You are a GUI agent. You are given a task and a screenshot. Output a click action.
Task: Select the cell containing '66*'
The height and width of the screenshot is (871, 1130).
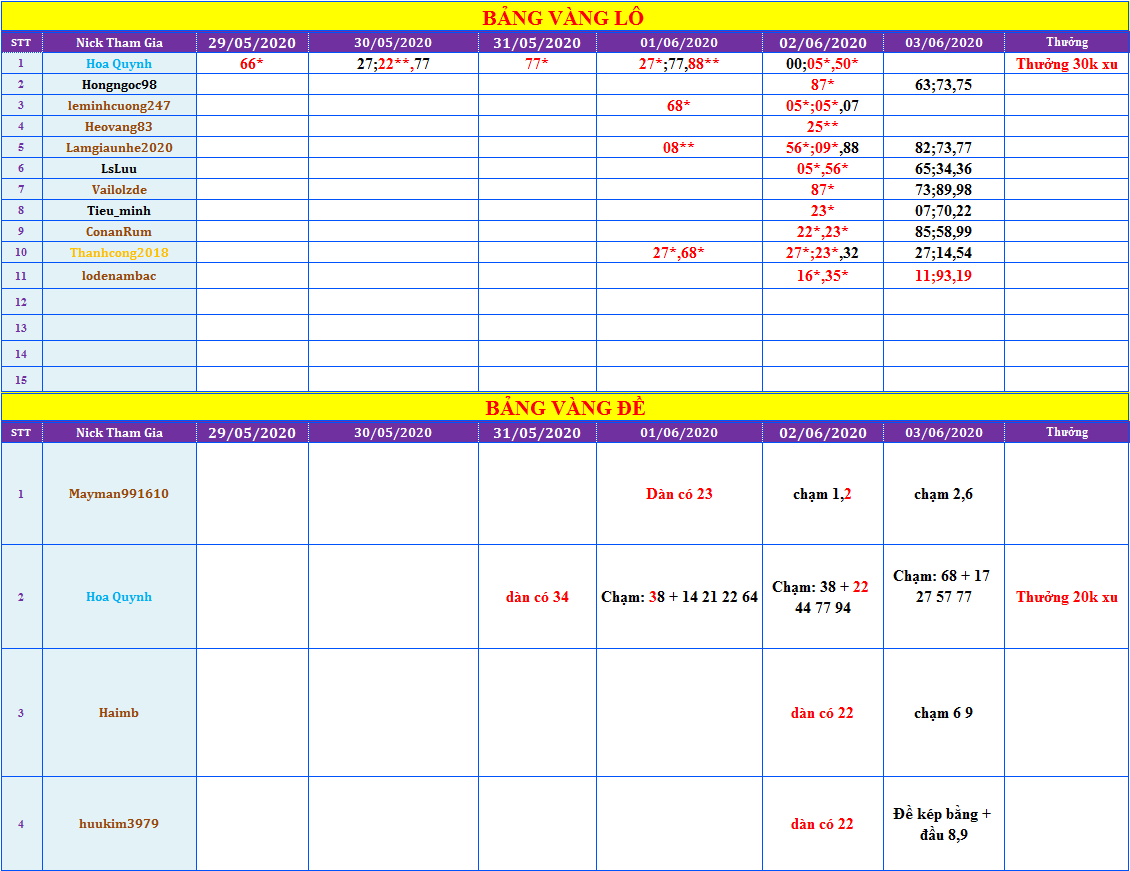coord(252,63)
